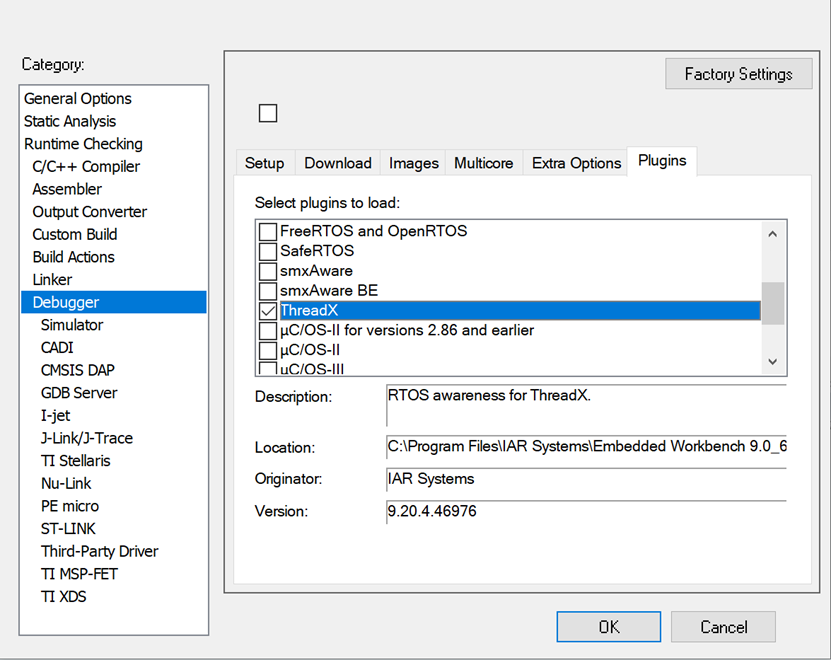This screenshot has height=660, width=831.
Task: Open the Download tab
Action: coord(338,163)
